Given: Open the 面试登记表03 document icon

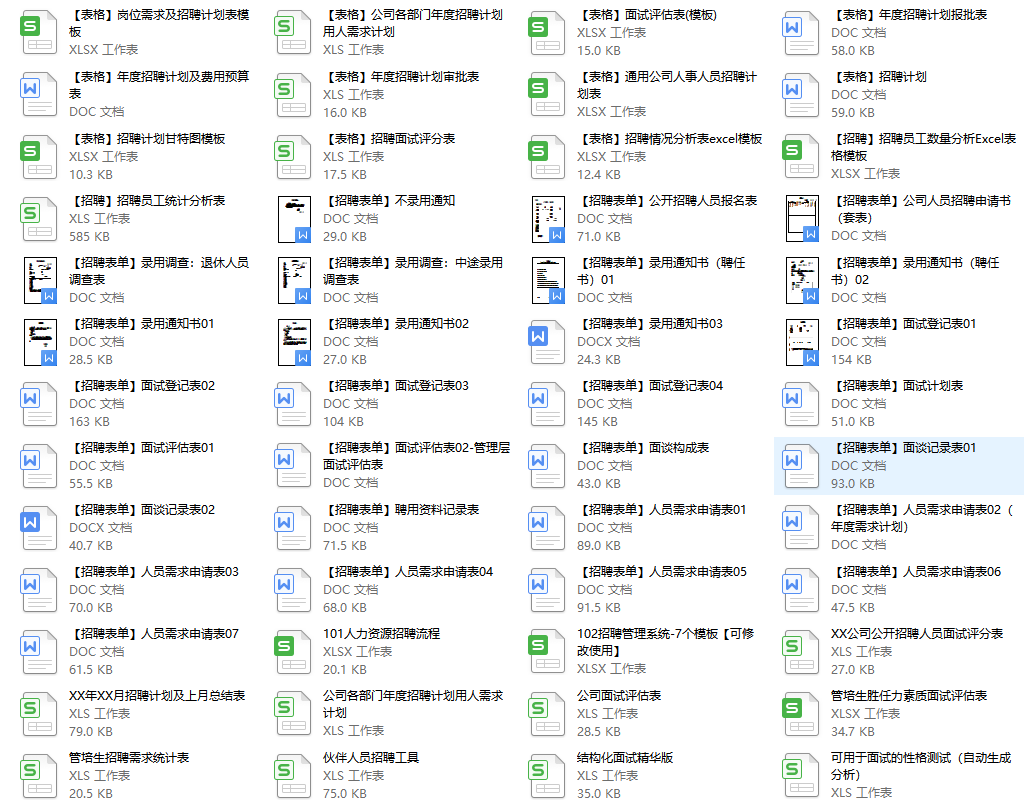Looking at the screenshot, I should pos(293,404).
